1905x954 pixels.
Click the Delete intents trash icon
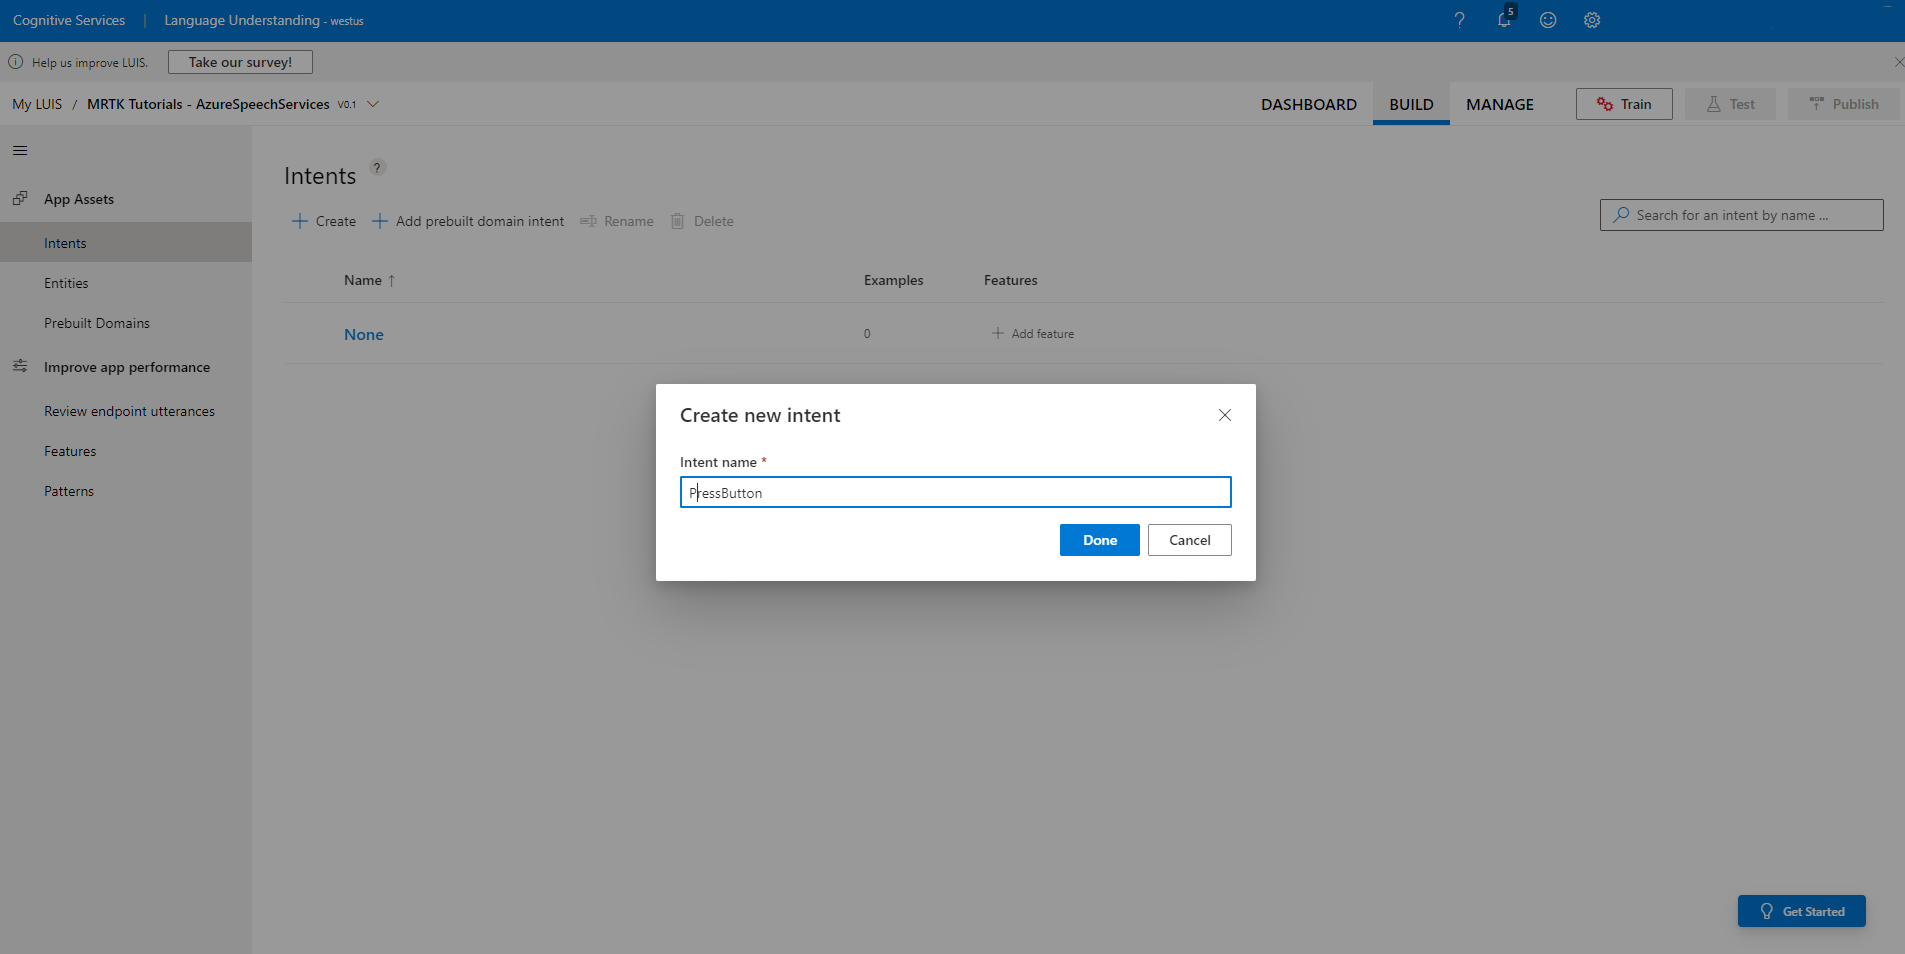pos(679,221)
